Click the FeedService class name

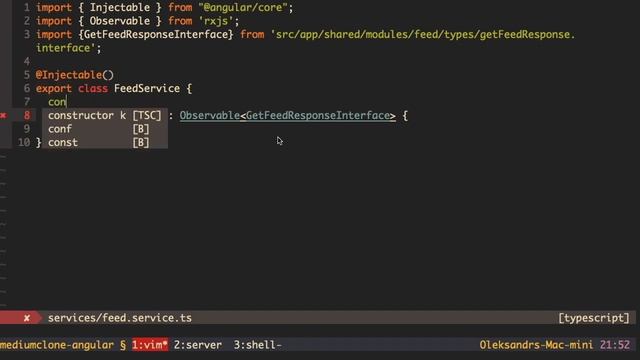147,89
